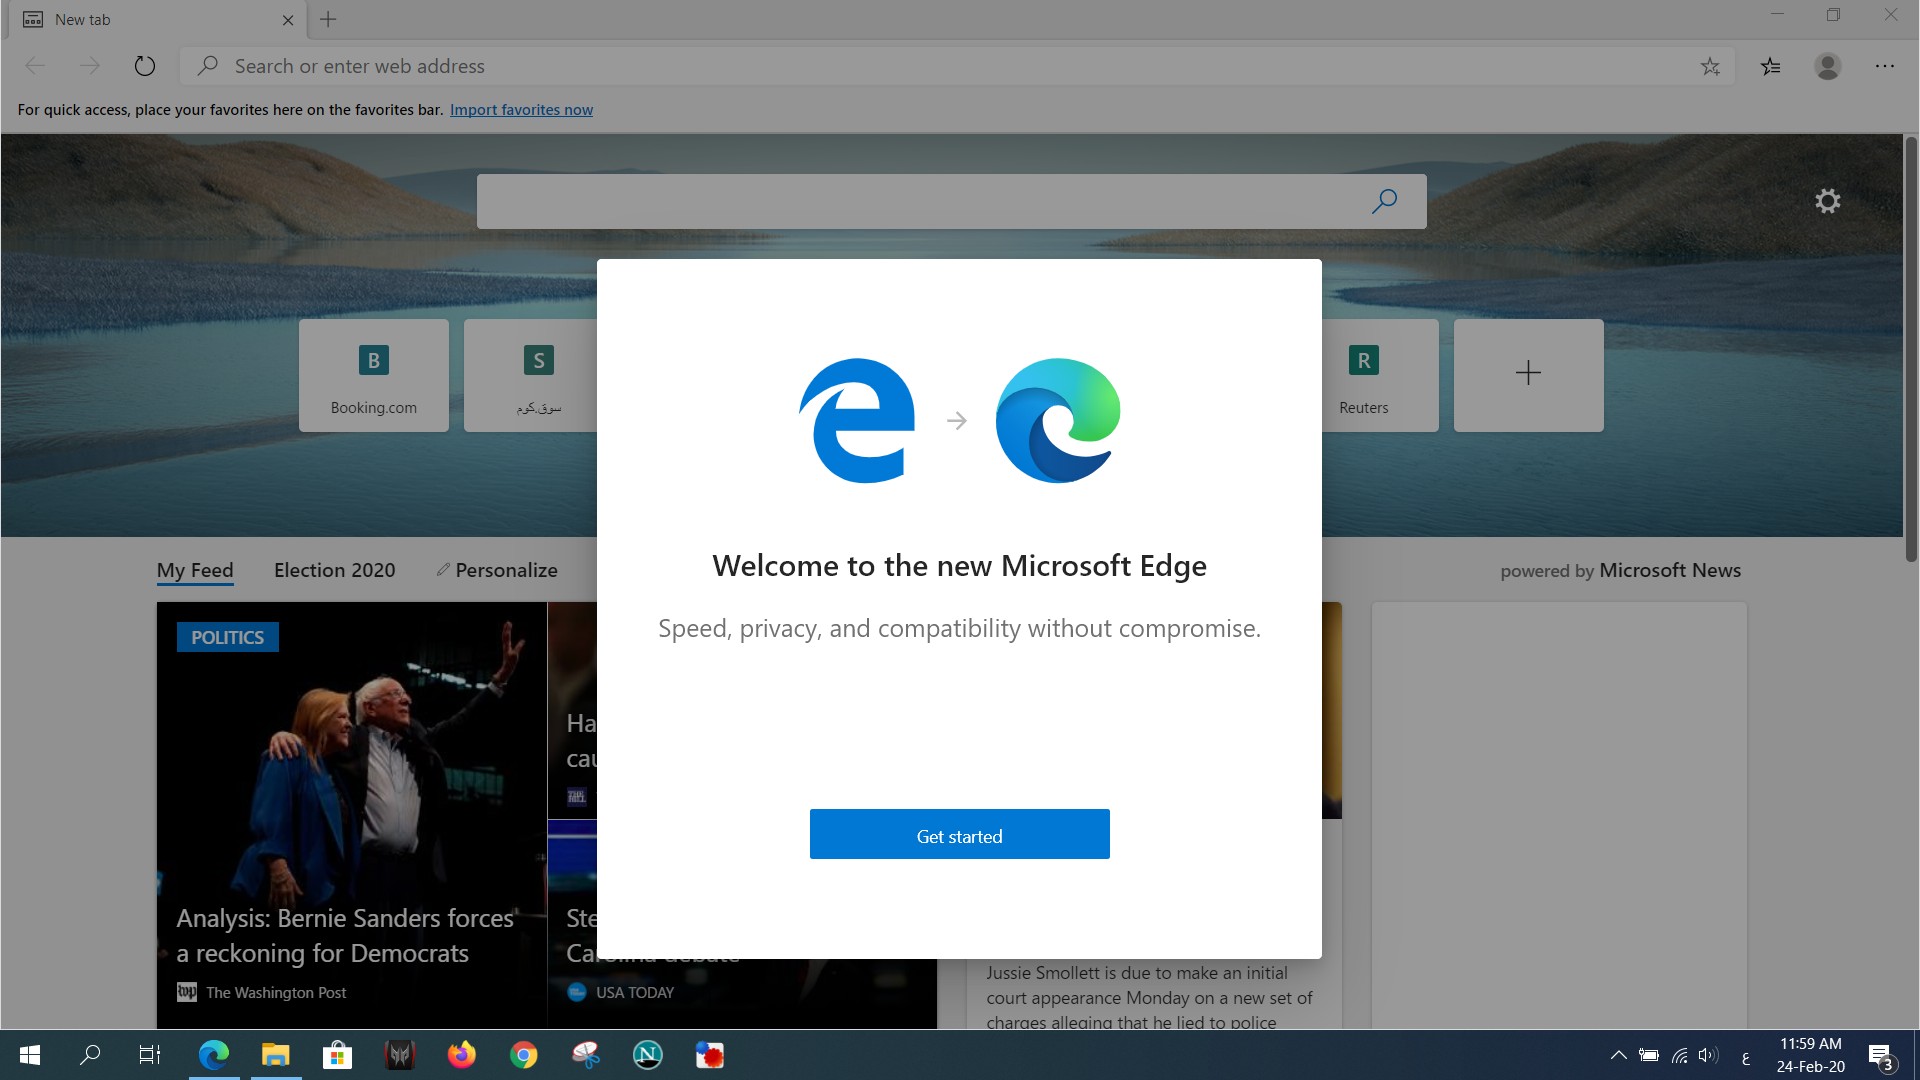Image resolution: width=1920 pixels, height=1080 pixels.
Task: Open the user profile icon
Action: (1828, 66)
